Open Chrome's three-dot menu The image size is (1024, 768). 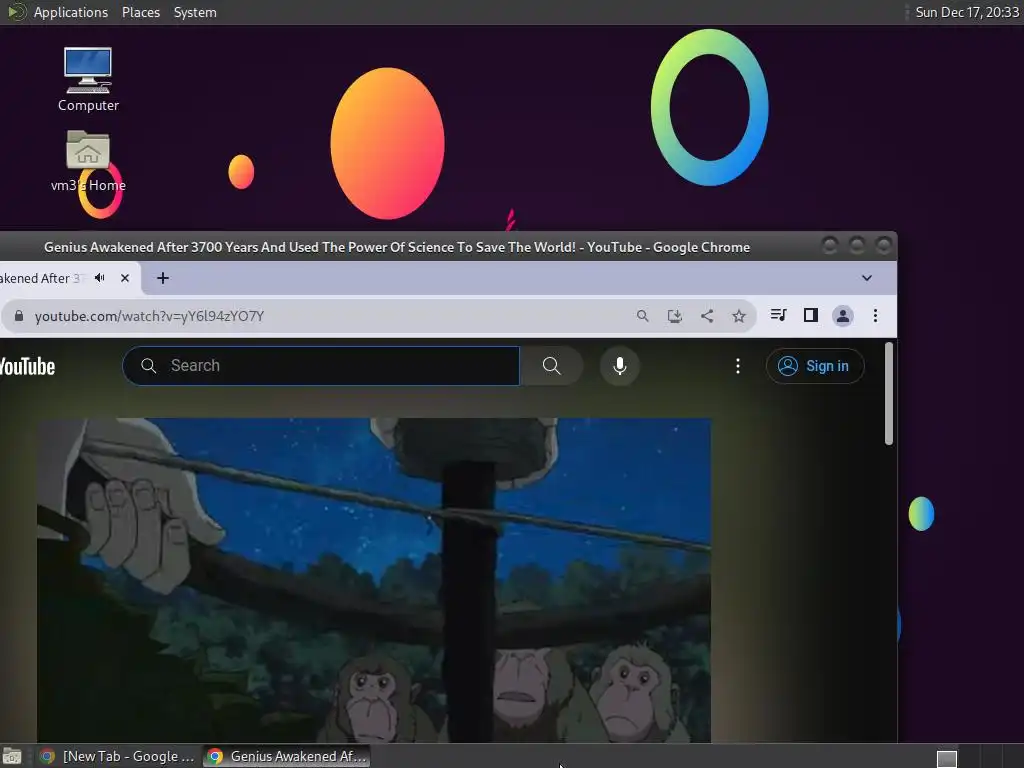click(x=875, y=316)
